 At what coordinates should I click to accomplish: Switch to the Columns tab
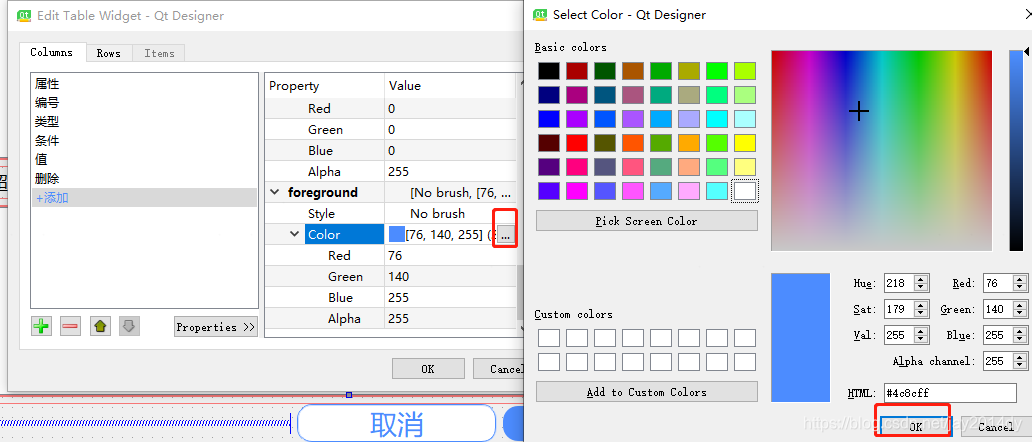pos(52,53)
